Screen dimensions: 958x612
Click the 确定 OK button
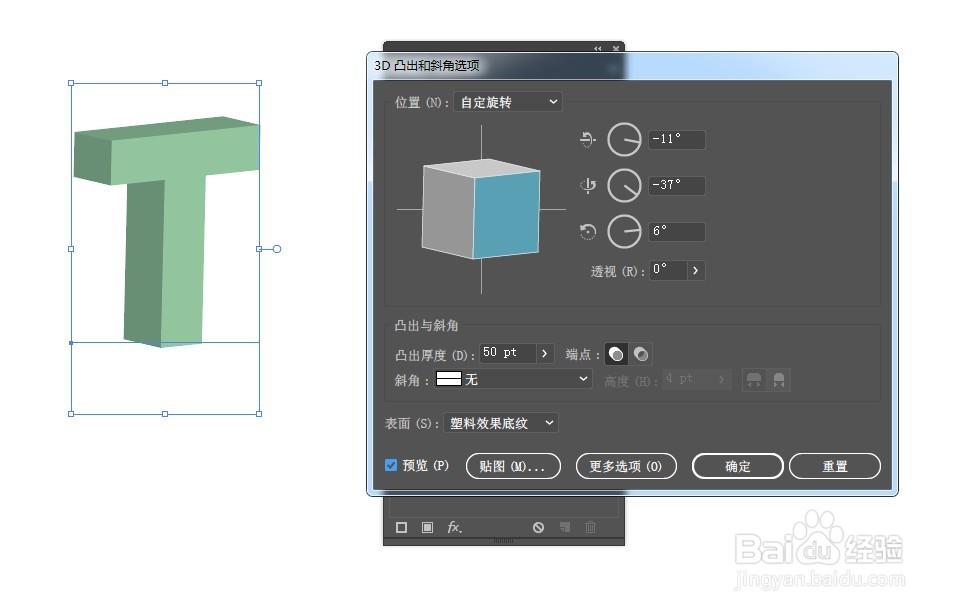click(737, 466)
